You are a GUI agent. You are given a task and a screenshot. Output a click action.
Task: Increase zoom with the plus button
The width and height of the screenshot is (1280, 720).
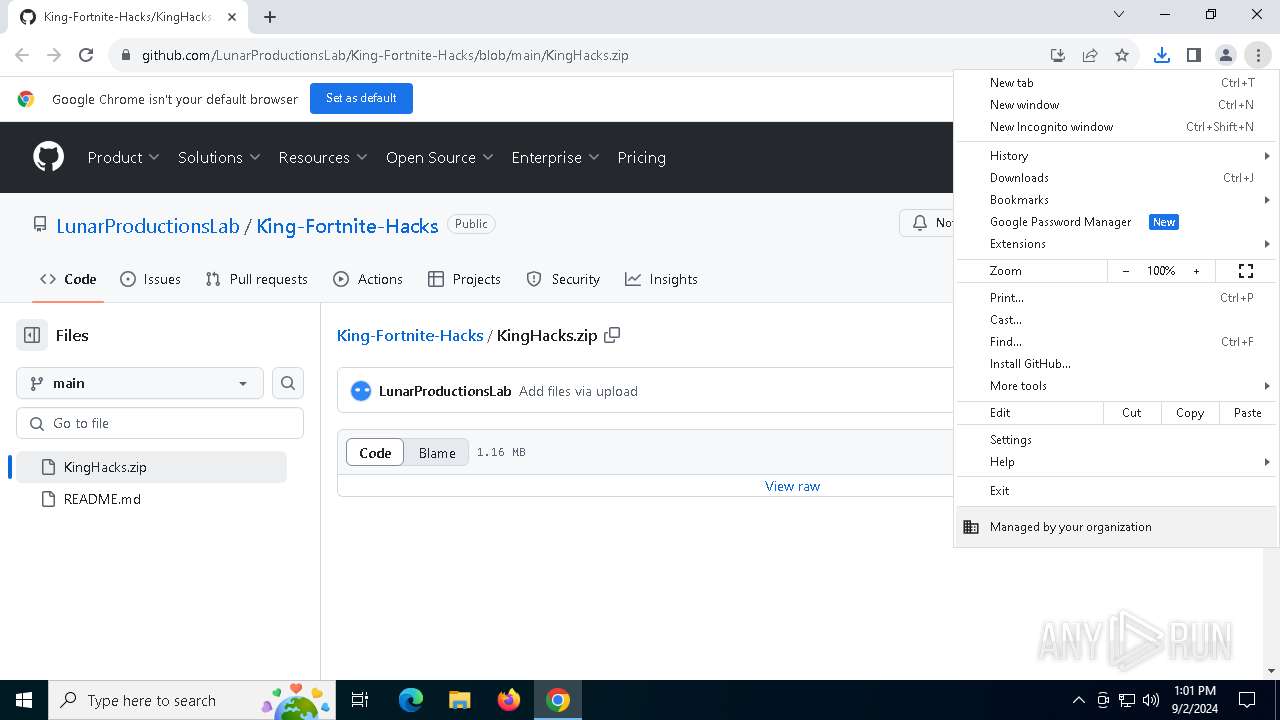(1196, 271)
